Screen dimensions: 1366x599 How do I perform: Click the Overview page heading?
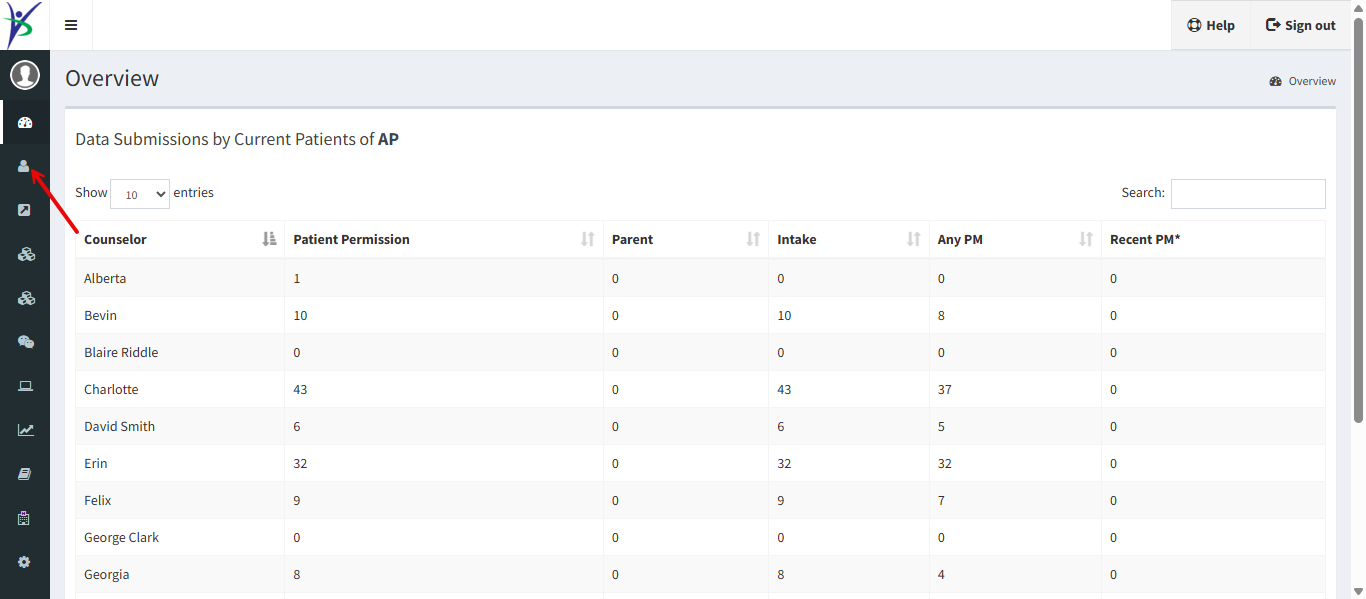112,78
